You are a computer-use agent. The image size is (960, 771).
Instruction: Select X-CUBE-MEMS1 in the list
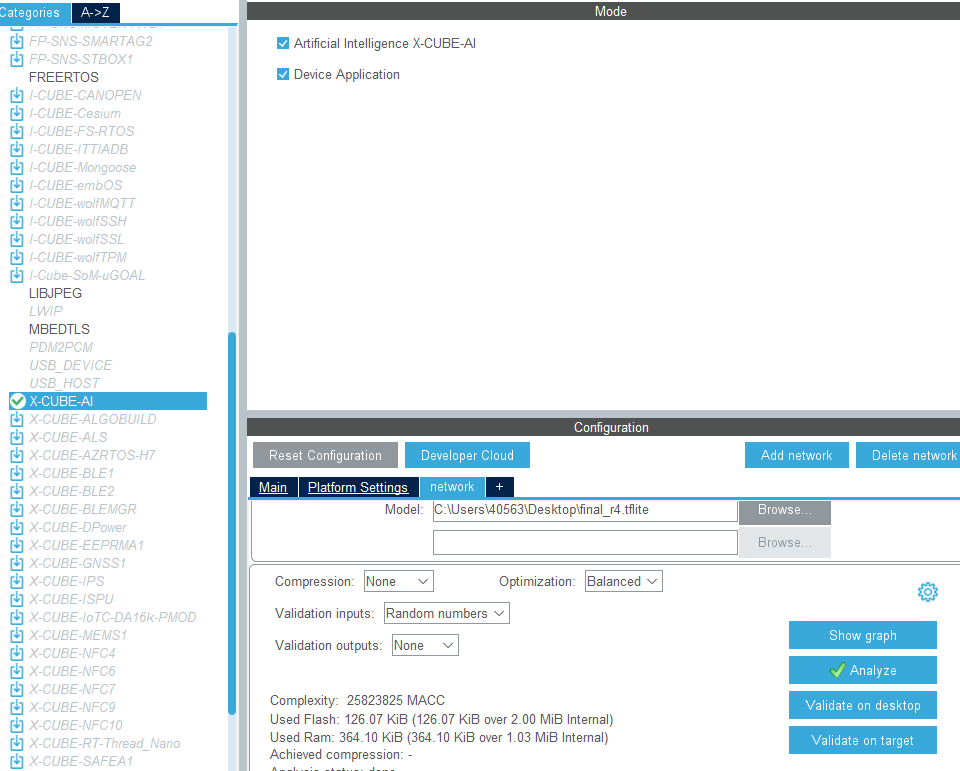pos(78,635)
